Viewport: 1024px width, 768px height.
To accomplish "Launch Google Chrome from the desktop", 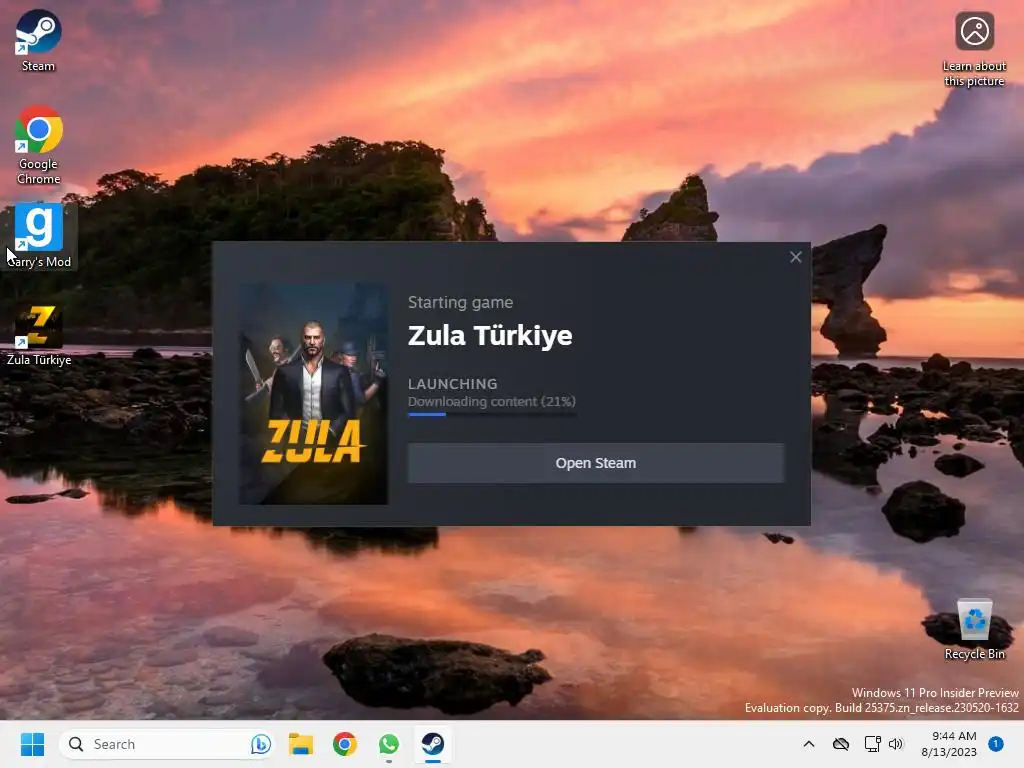I will (39, 145).
